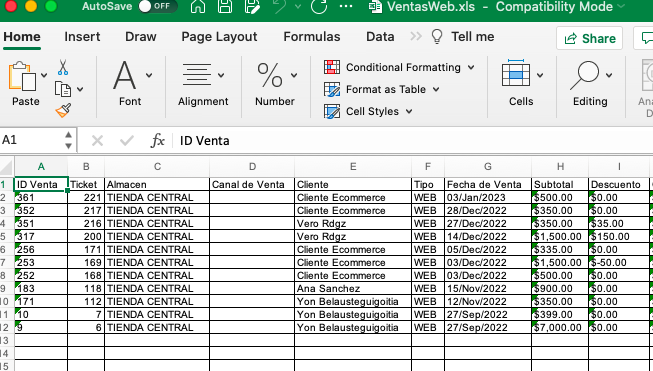Click the discount cell $150.00
The image size is (653, 371).
pyautogui.click(x=619, y=237)
